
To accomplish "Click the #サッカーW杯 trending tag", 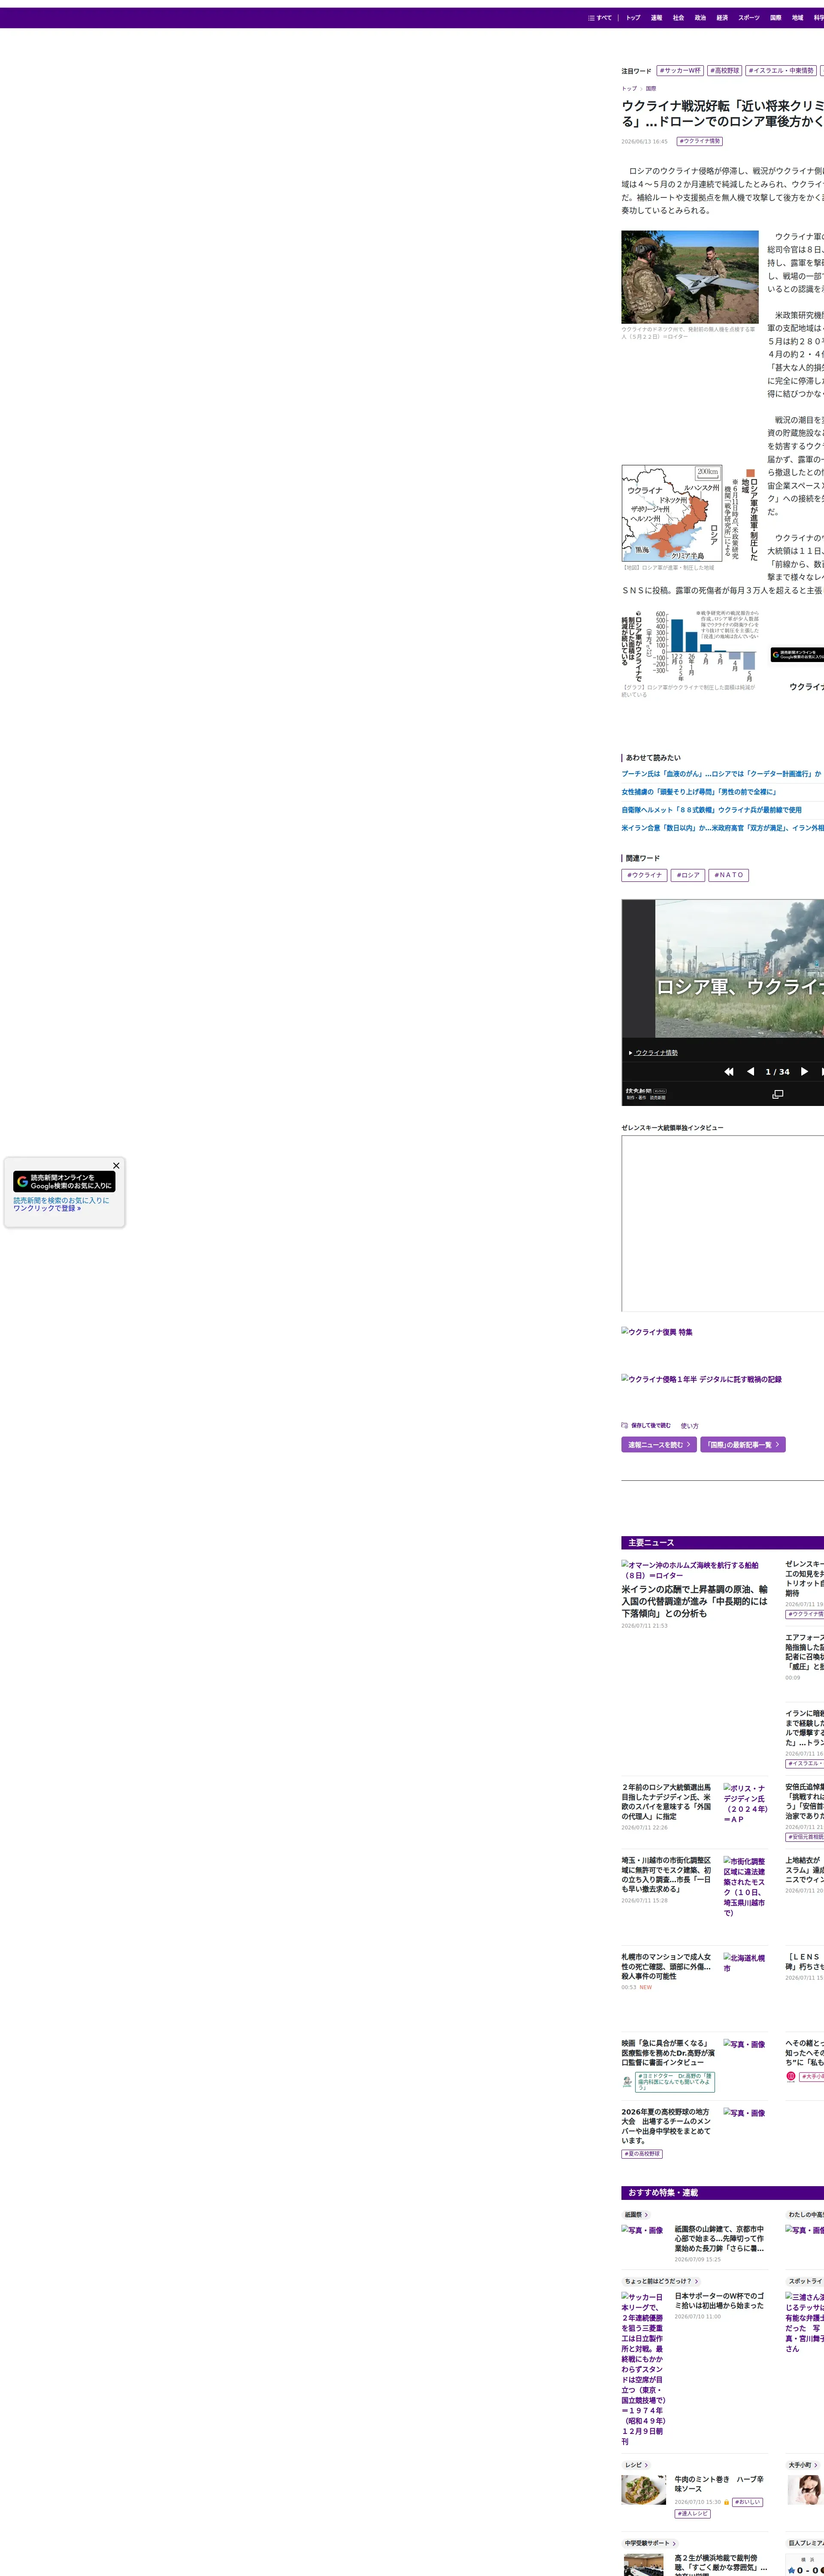I will [680, 71].
